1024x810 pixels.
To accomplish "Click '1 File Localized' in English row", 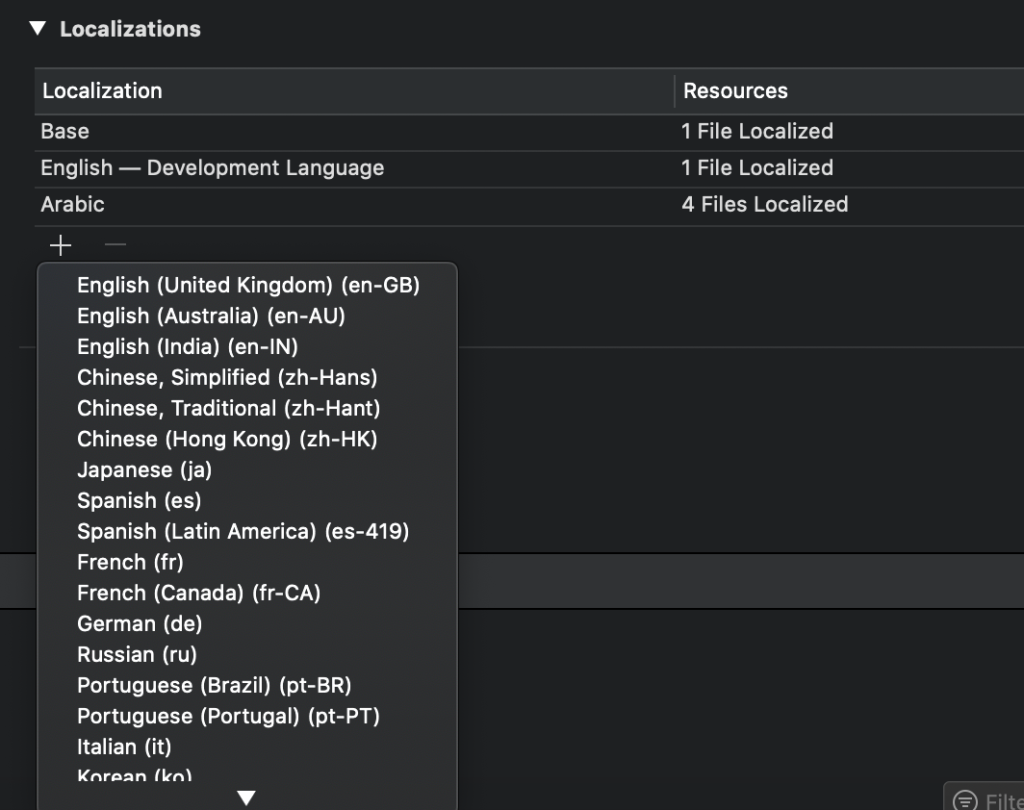I will pos(758,168).
